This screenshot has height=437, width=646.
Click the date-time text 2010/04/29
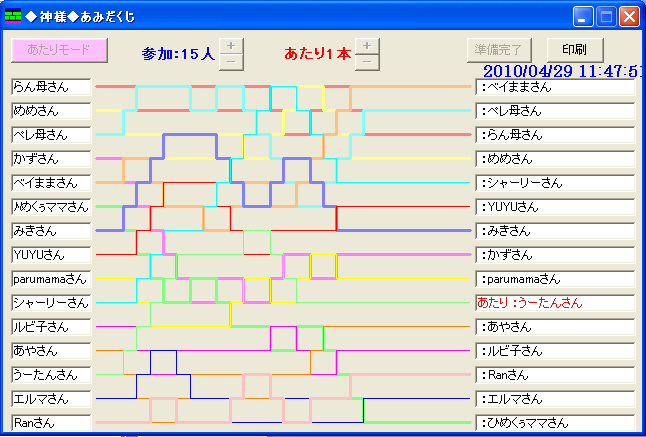coord(528,71)
